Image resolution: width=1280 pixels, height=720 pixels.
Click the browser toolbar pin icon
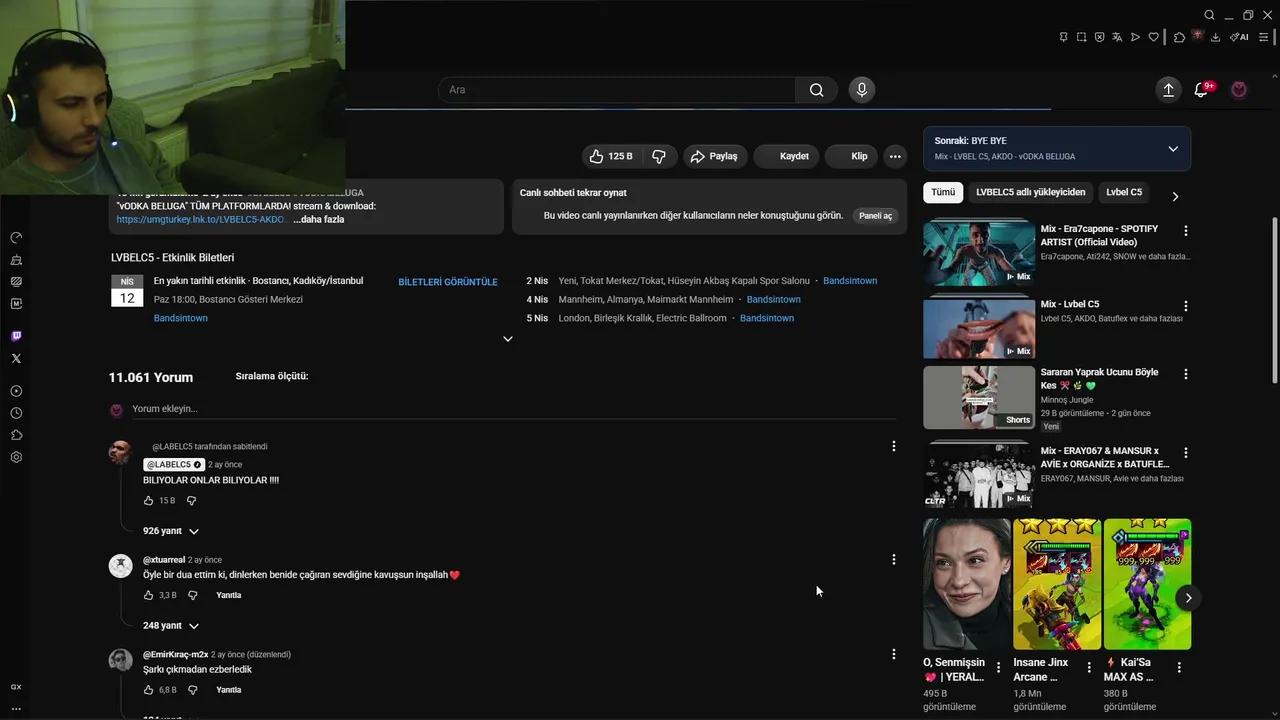pos(1063,37)
